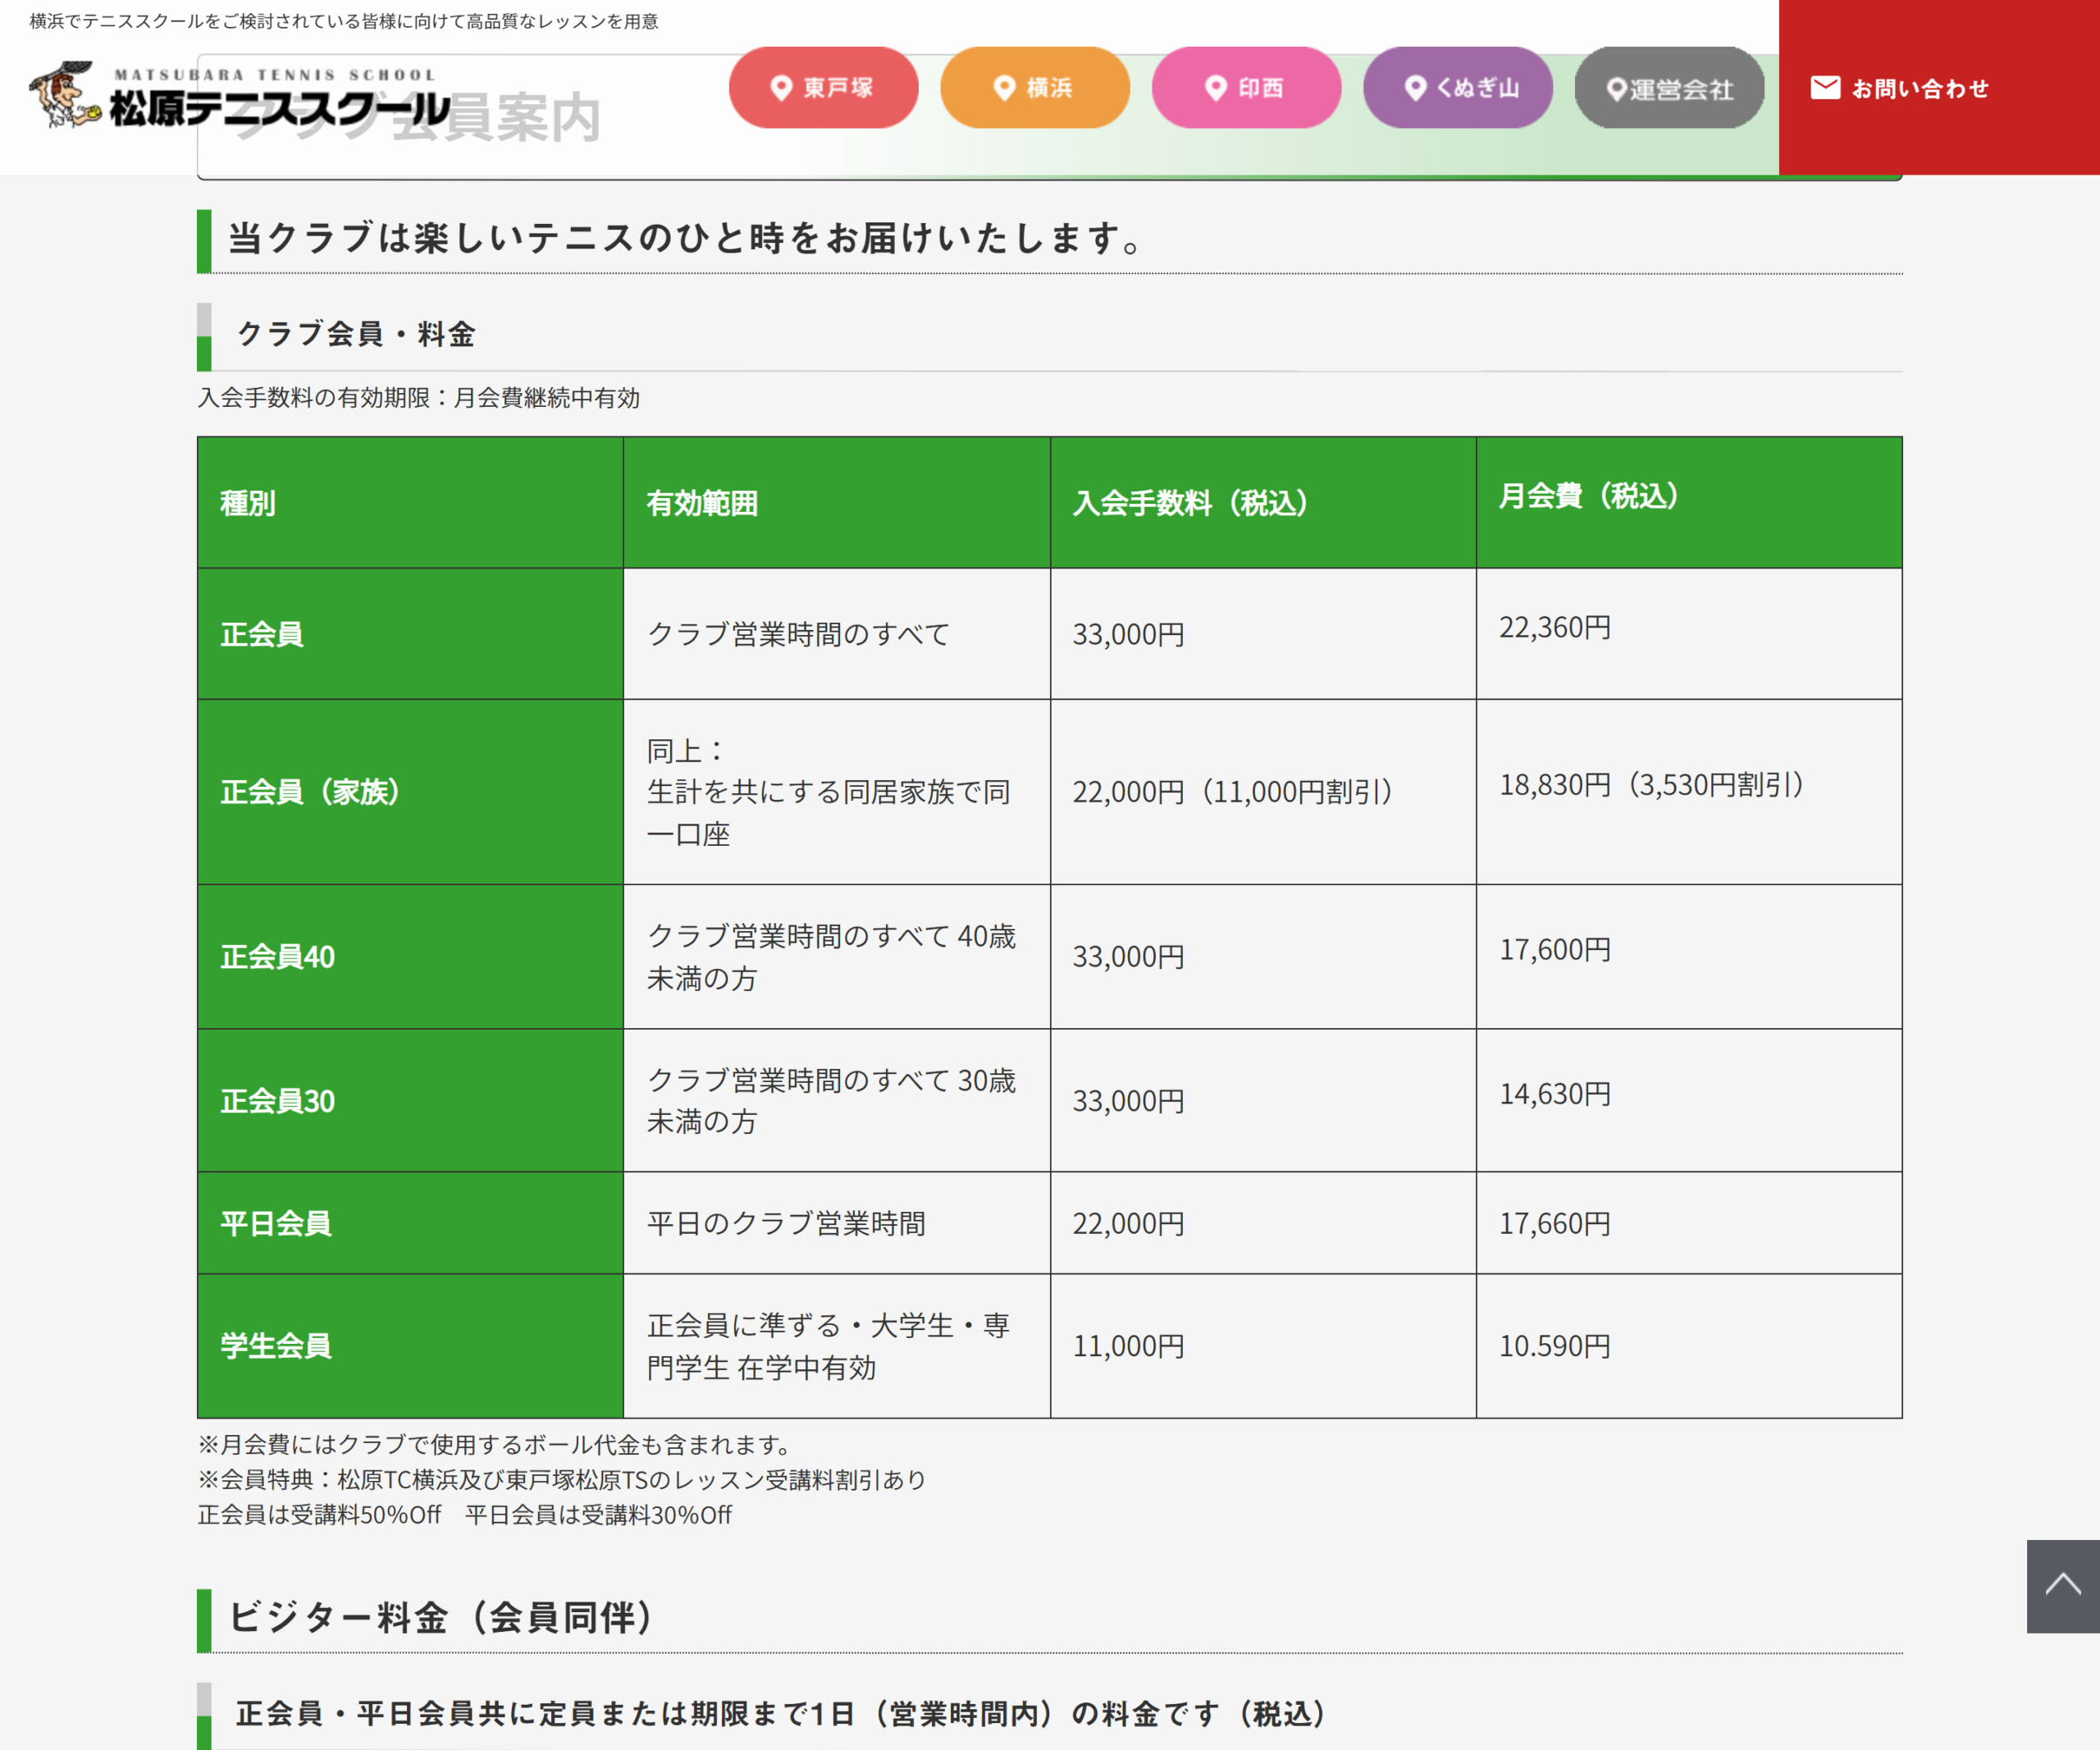Click the 正会員 row label
The width and height of the screenshot is (2100, 1750).
(x=410, y=634)
